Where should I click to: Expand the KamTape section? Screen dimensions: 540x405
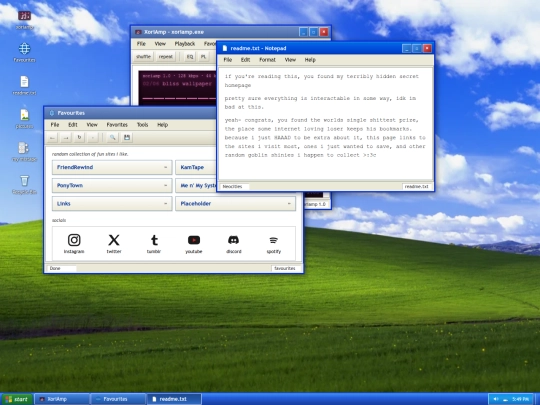[x=196, y=167]
